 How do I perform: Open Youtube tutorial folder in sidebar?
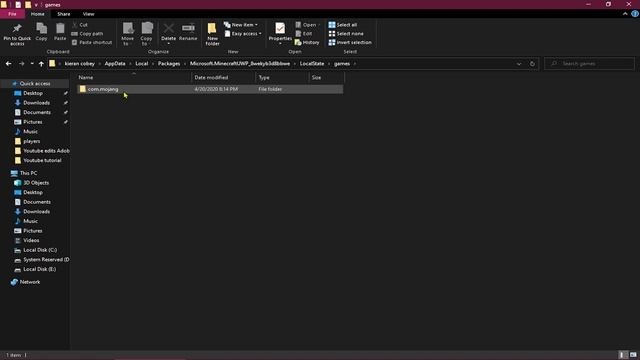click(x=42, y=160)
